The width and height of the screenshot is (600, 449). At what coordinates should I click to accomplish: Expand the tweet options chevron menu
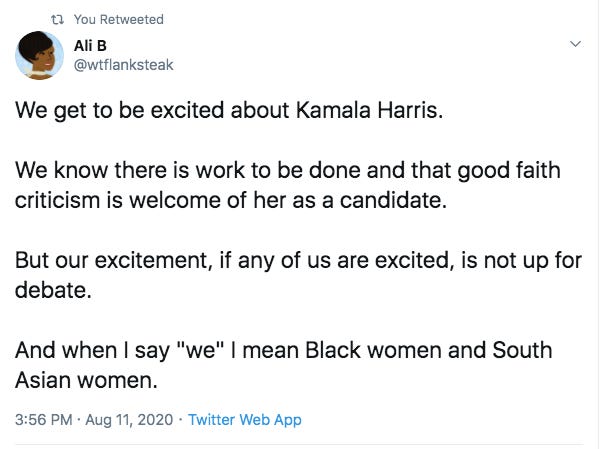(575, 44)
